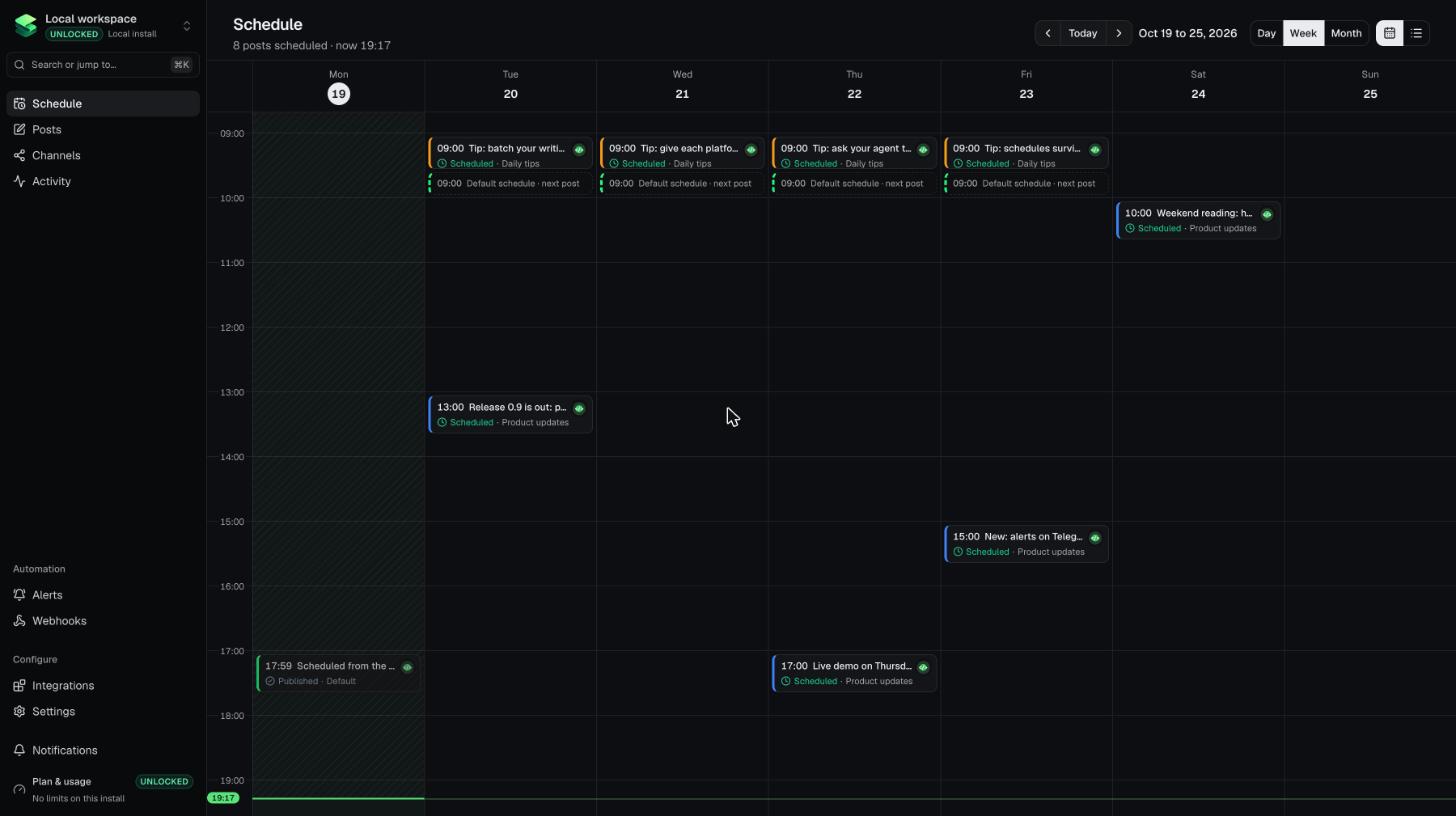Screen dimensions: 1456x816
Task: Click the 'Oct 19 to 25, 2026' date range
Action: coord(1188,33)
